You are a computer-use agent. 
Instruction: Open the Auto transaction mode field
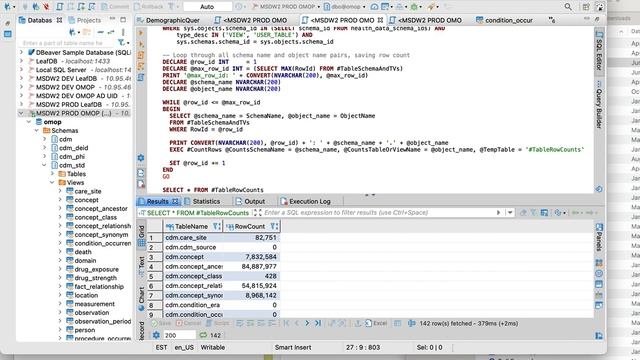[x=207, y=7]
